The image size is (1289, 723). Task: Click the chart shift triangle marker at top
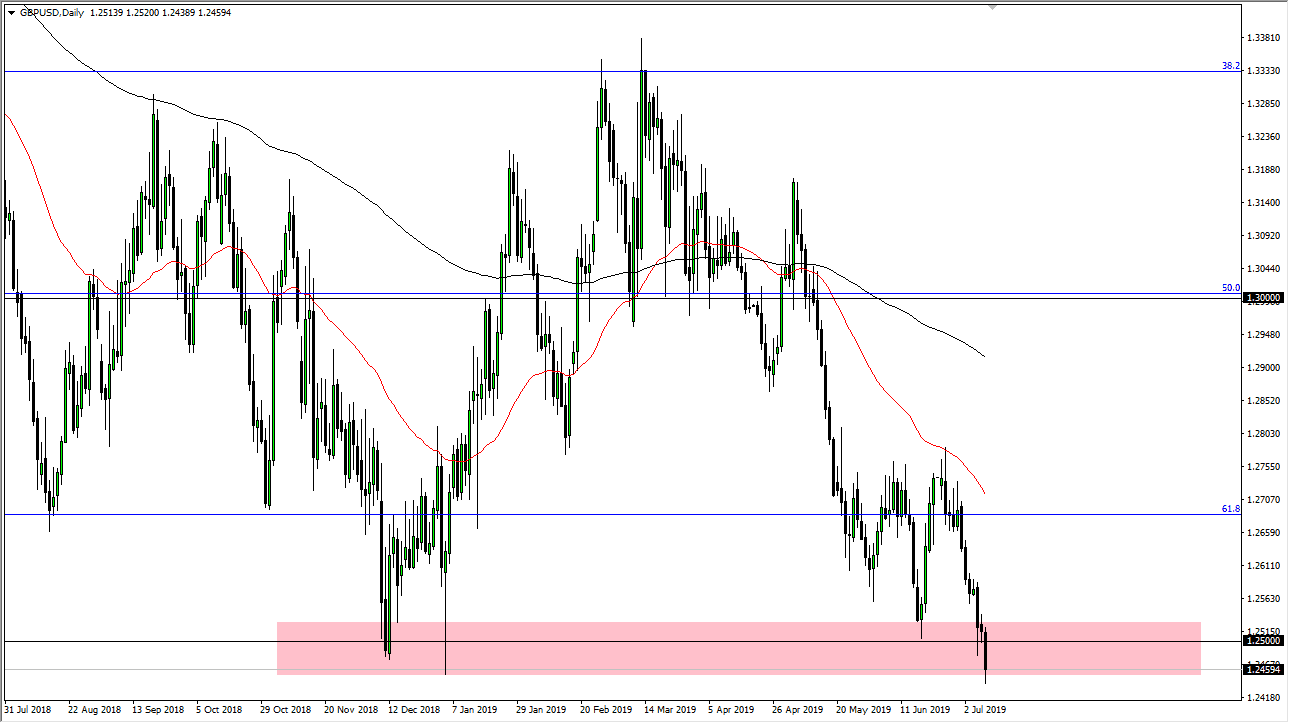(x=992, y=6)
